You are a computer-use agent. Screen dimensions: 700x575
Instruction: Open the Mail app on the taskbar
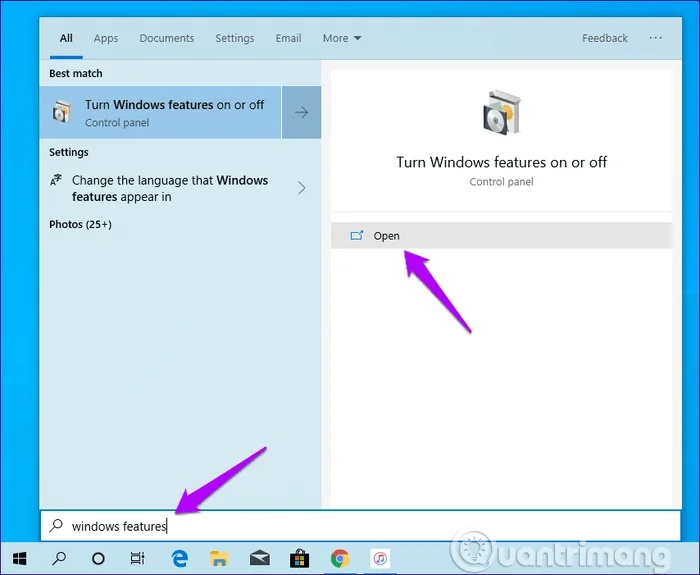(x=259, y=558)
